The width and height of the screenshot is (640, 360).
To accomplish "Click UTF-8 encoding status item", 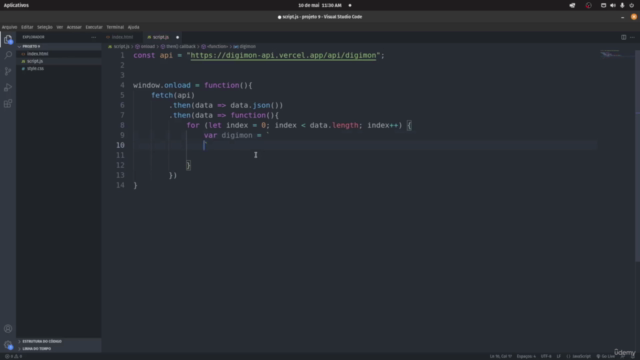I will coord(546,356).
